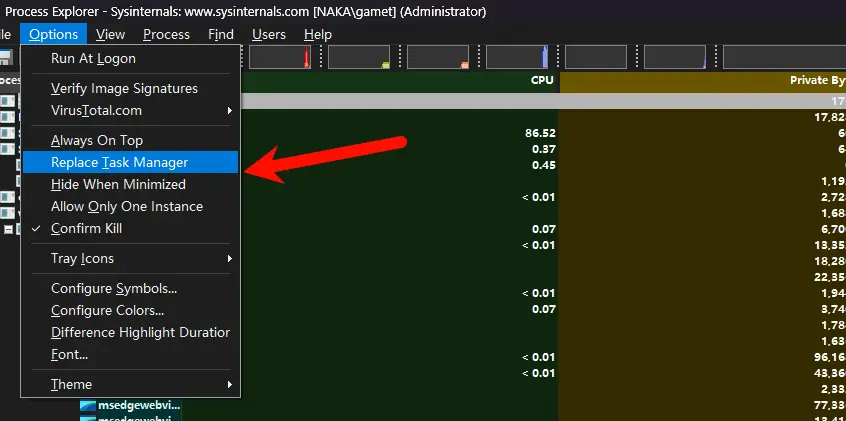846x421 pixels.
Task: Open the View menu
Action: 110,34
